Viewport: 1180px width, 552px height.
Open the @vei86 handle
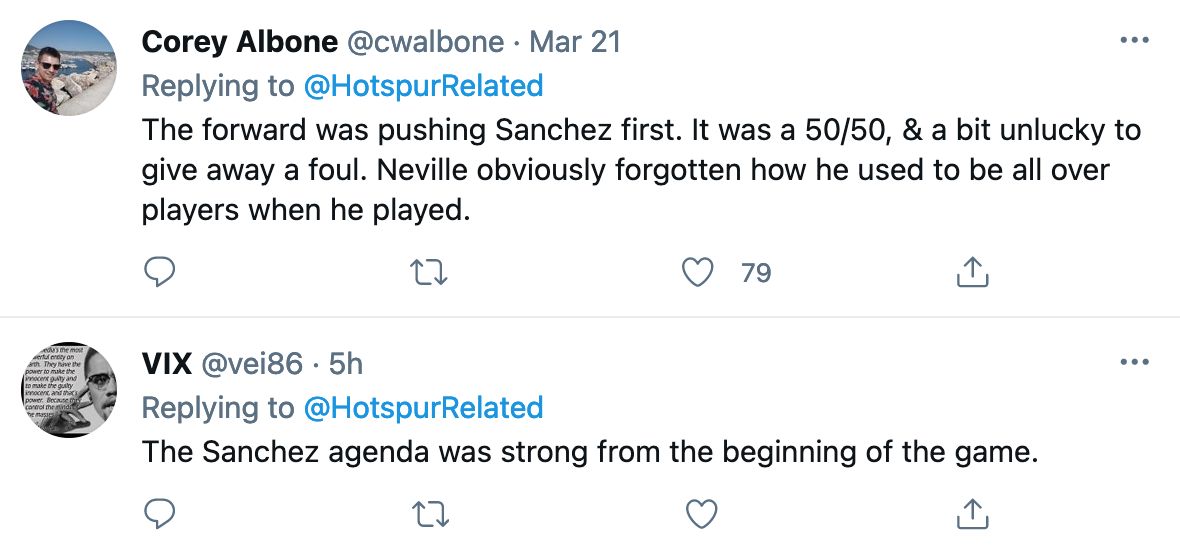coord(252,363)
